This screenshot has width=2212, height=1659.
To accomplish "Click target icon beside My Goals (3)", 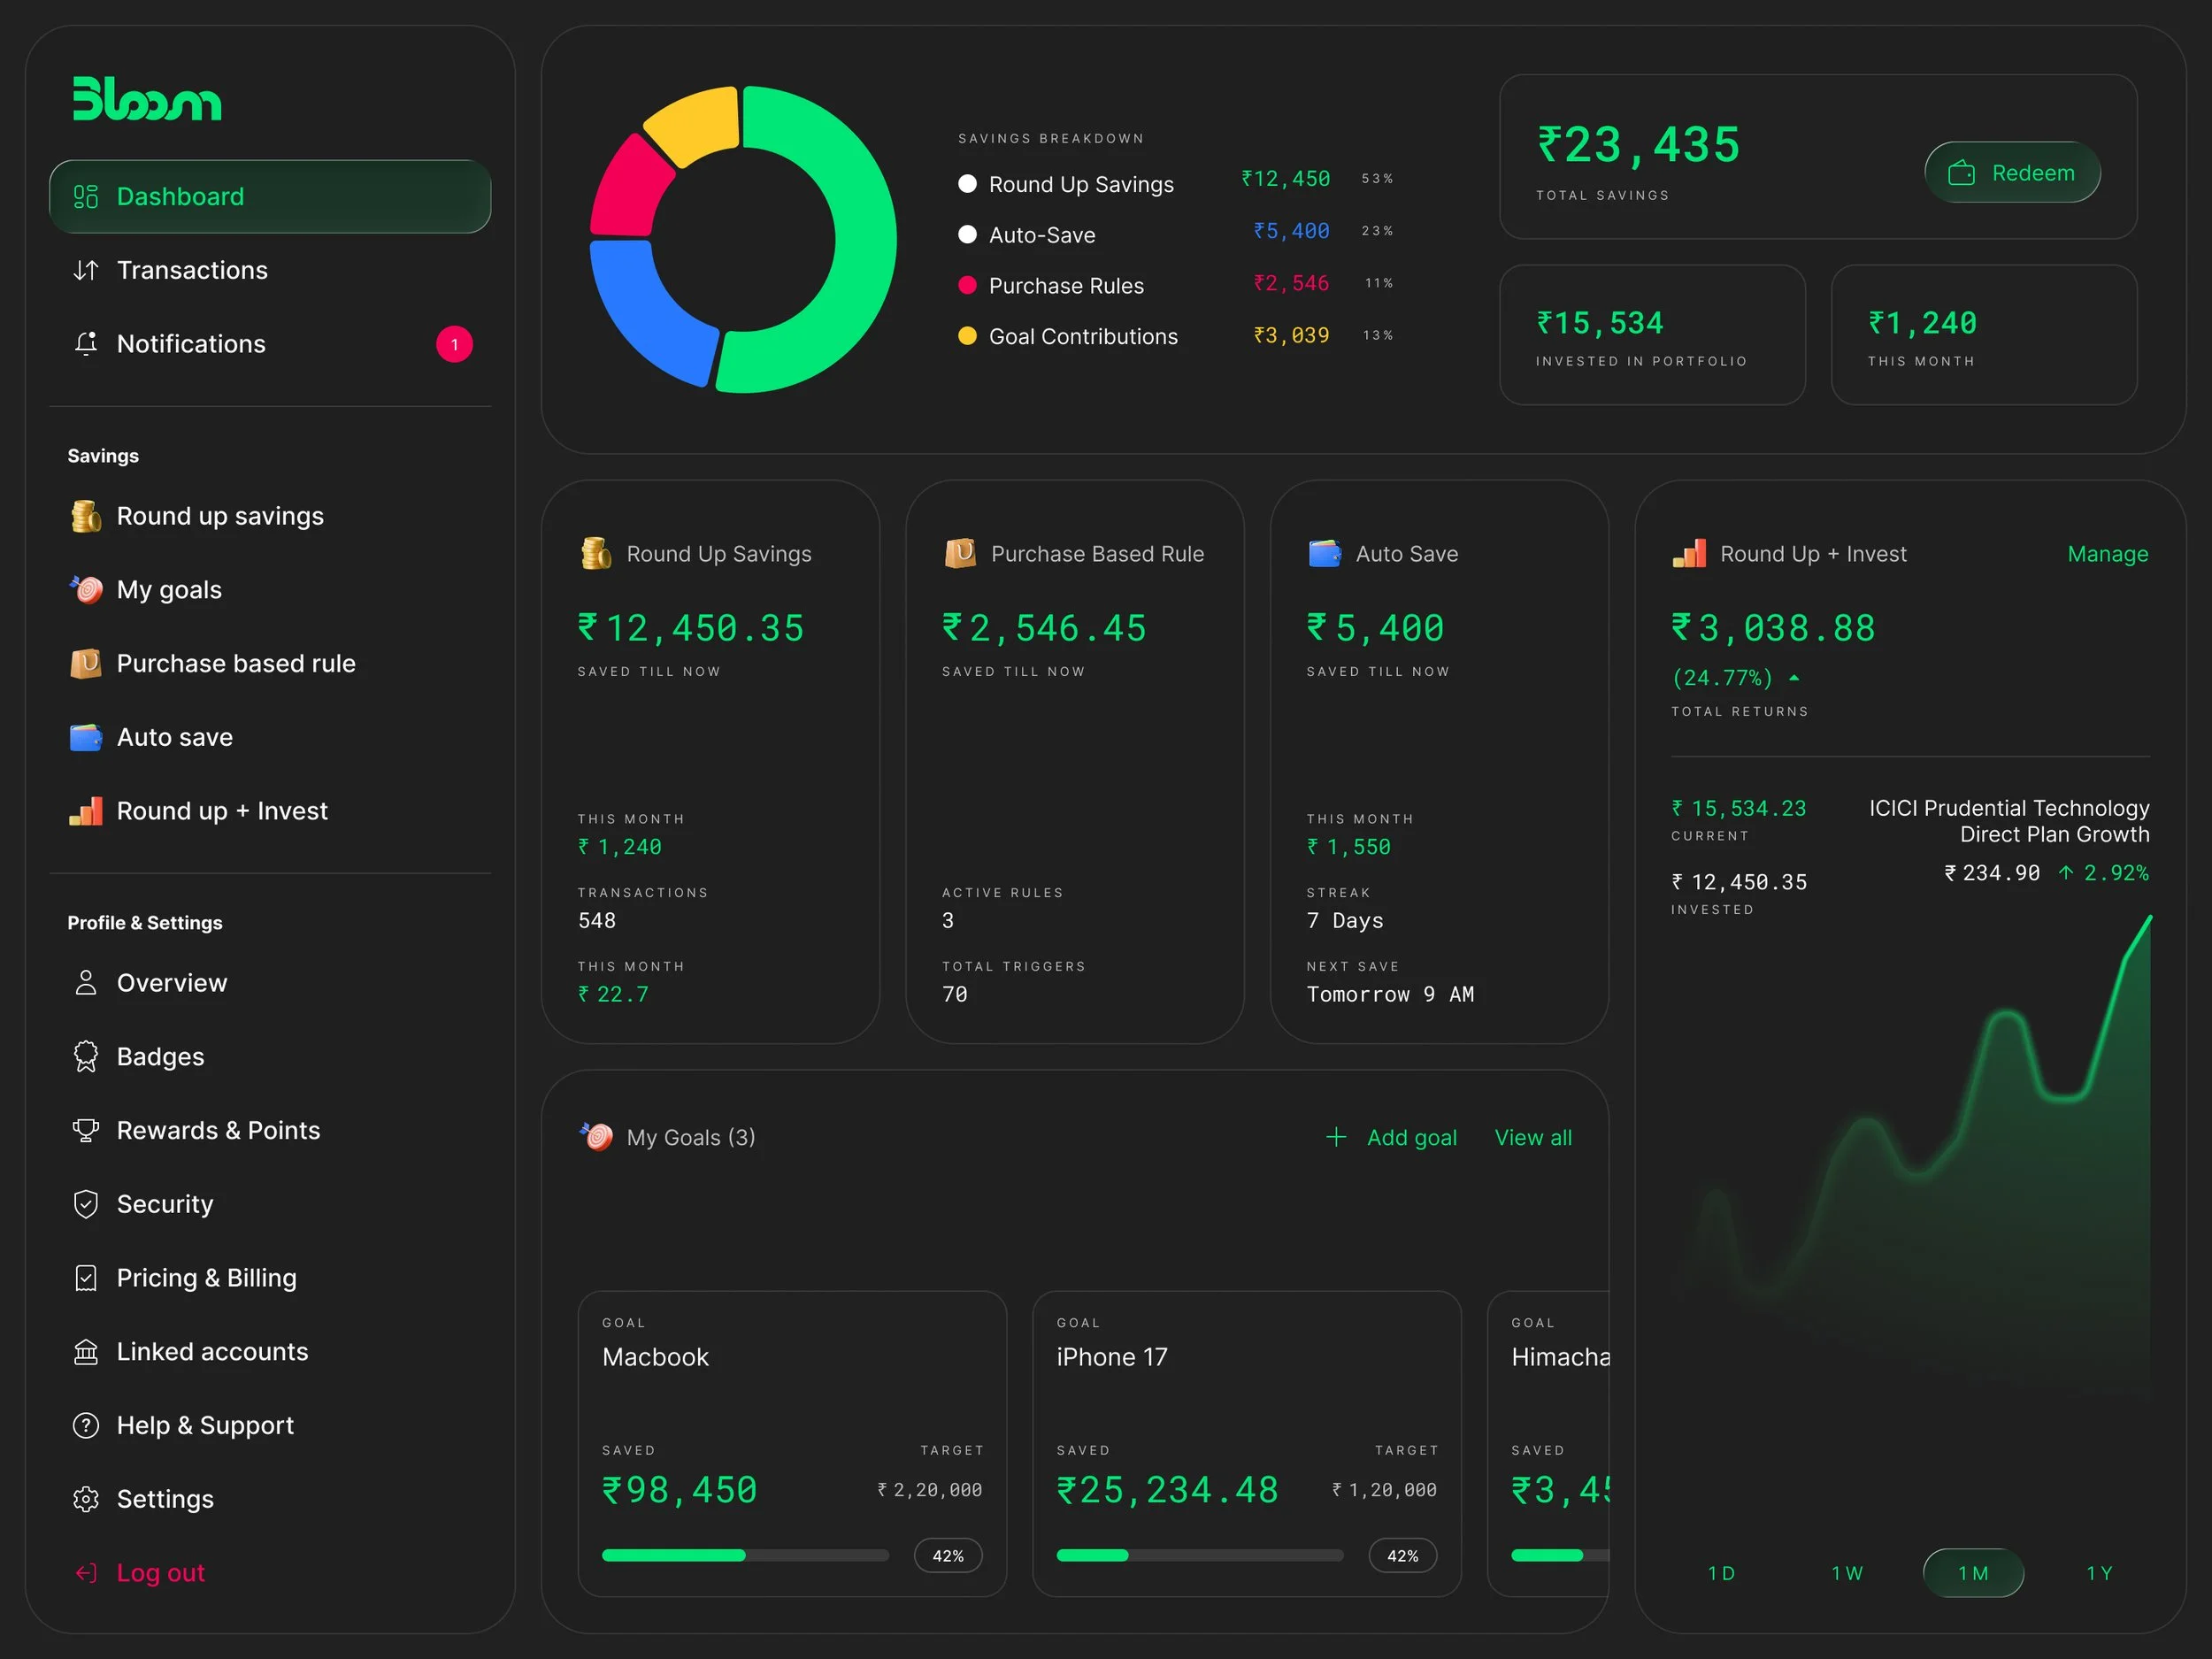I will click(596, 1136).
